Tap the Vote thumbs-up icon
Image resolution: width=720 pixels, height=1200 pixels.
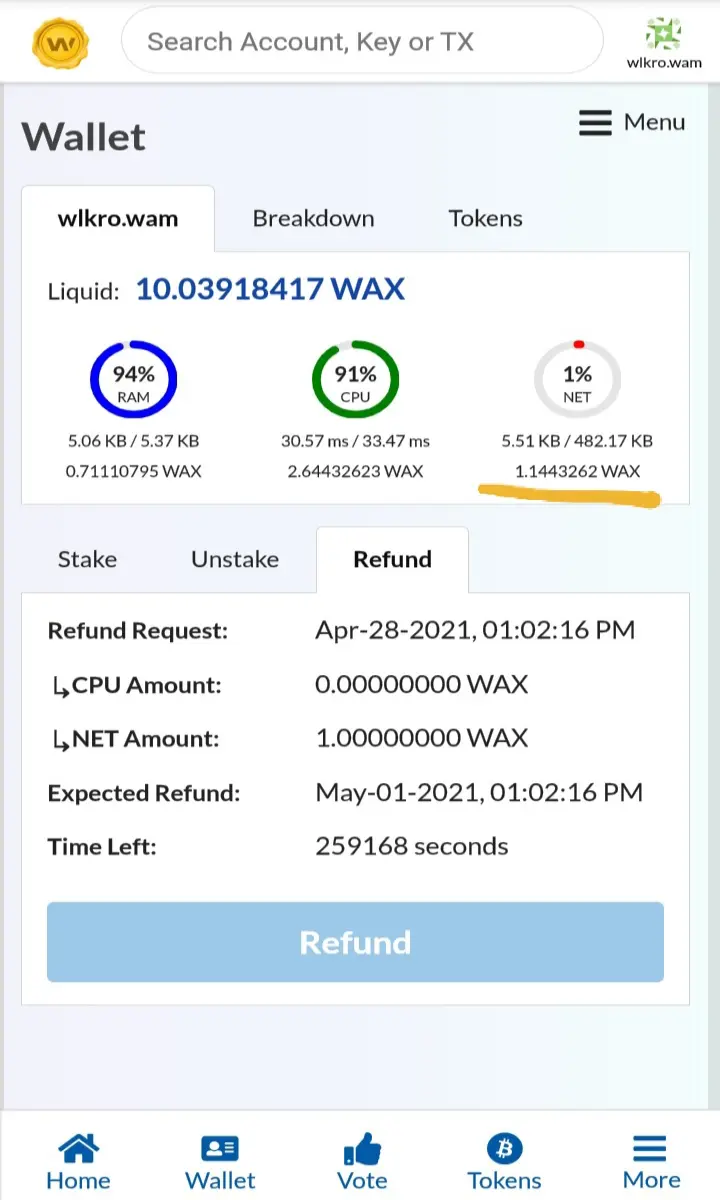tap(362, 1147)
